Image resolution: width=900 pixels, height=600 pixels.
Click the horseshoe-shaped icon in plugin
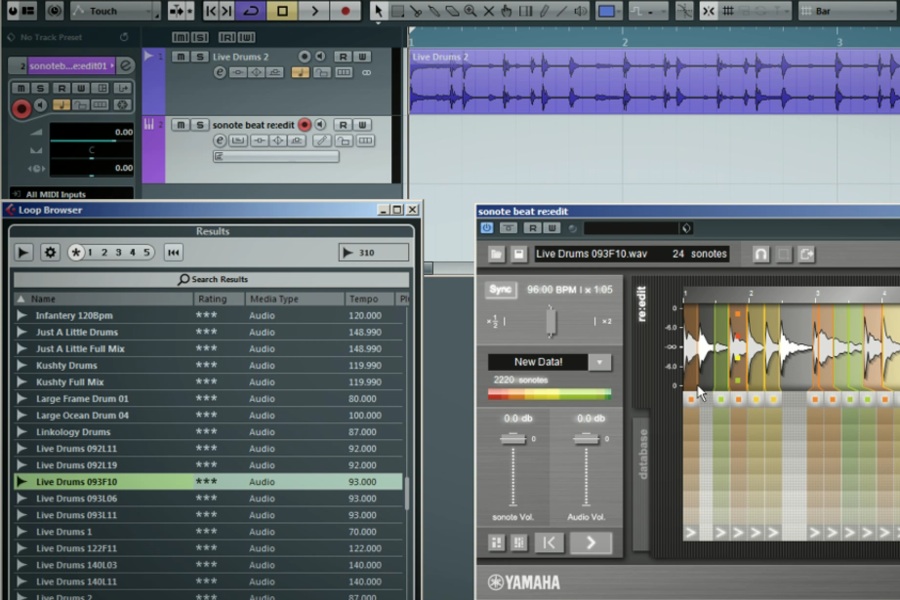(761, 254)
